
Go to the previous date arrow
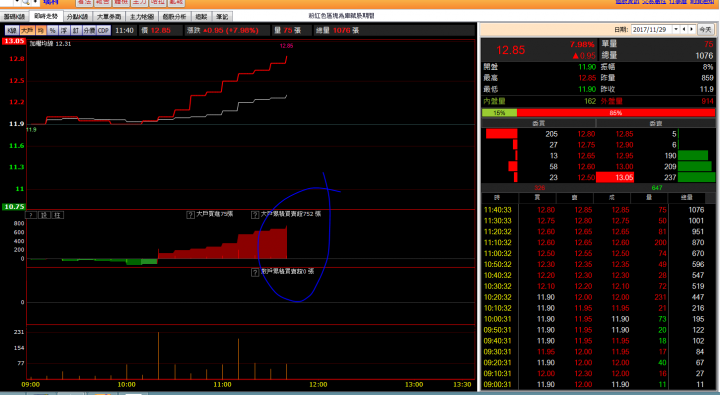684,29
